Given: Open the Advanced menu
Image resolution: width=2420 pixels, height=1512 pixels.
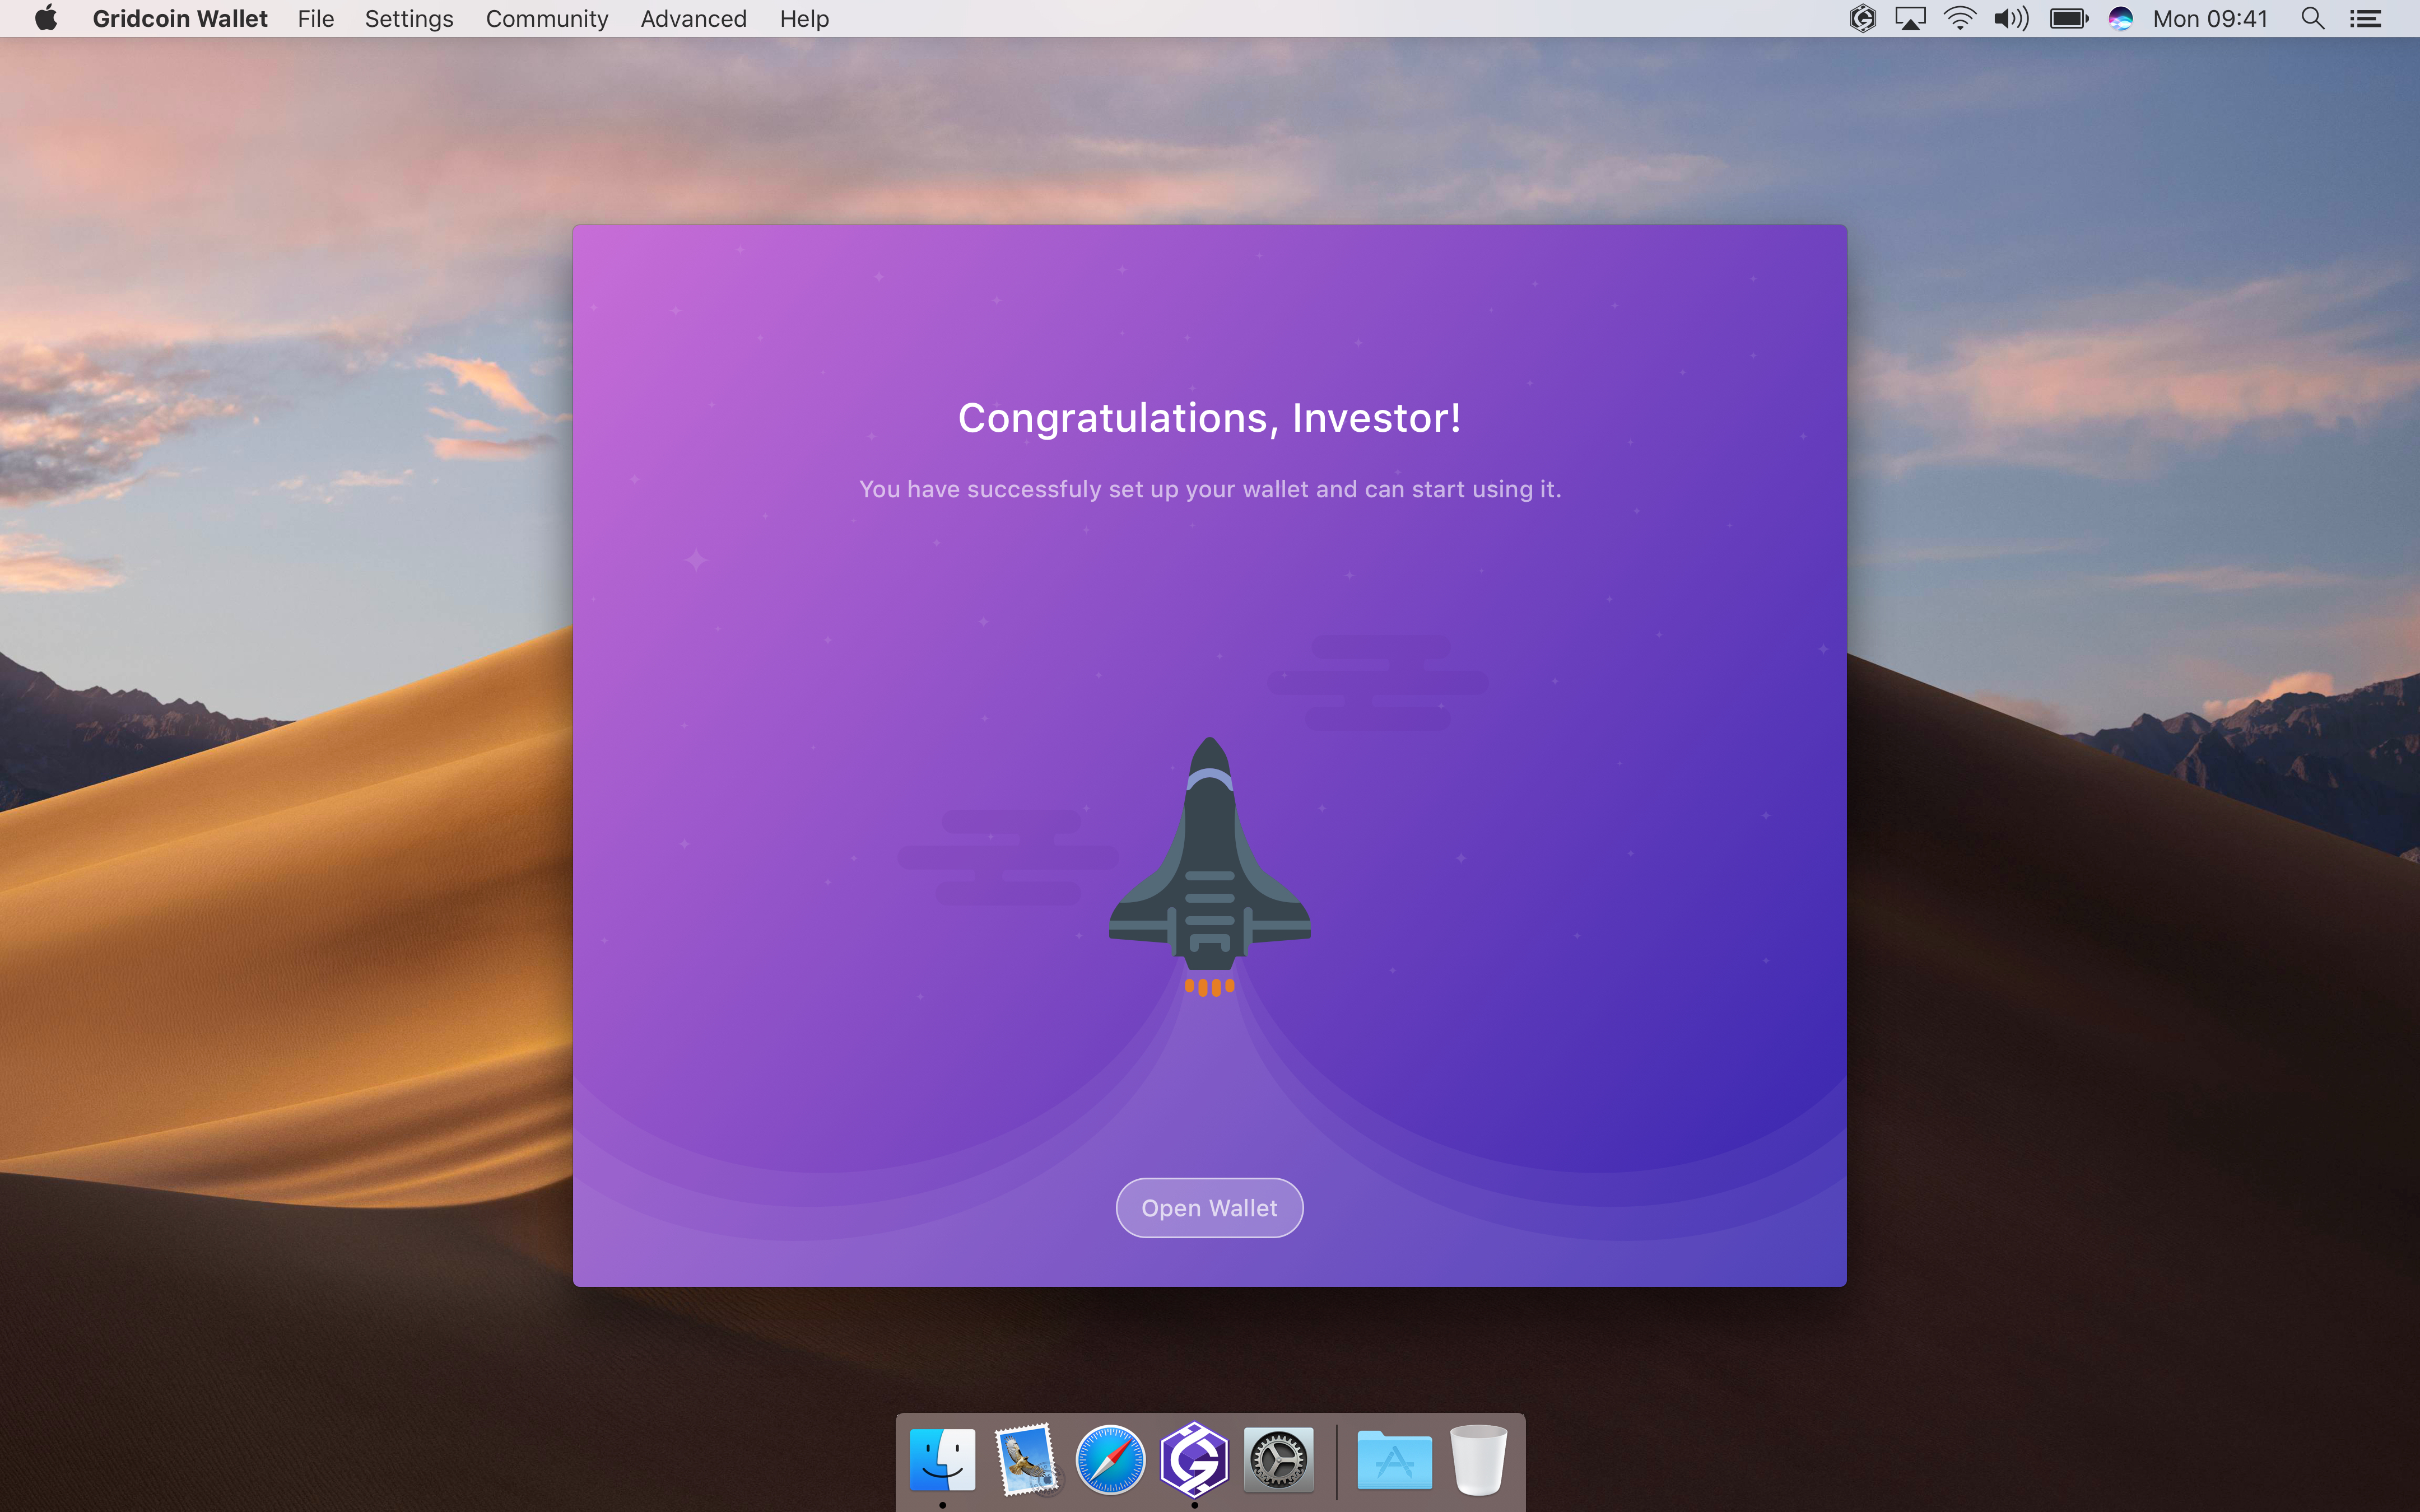Looking at the screenshot, I should click(x=694, y=18).
